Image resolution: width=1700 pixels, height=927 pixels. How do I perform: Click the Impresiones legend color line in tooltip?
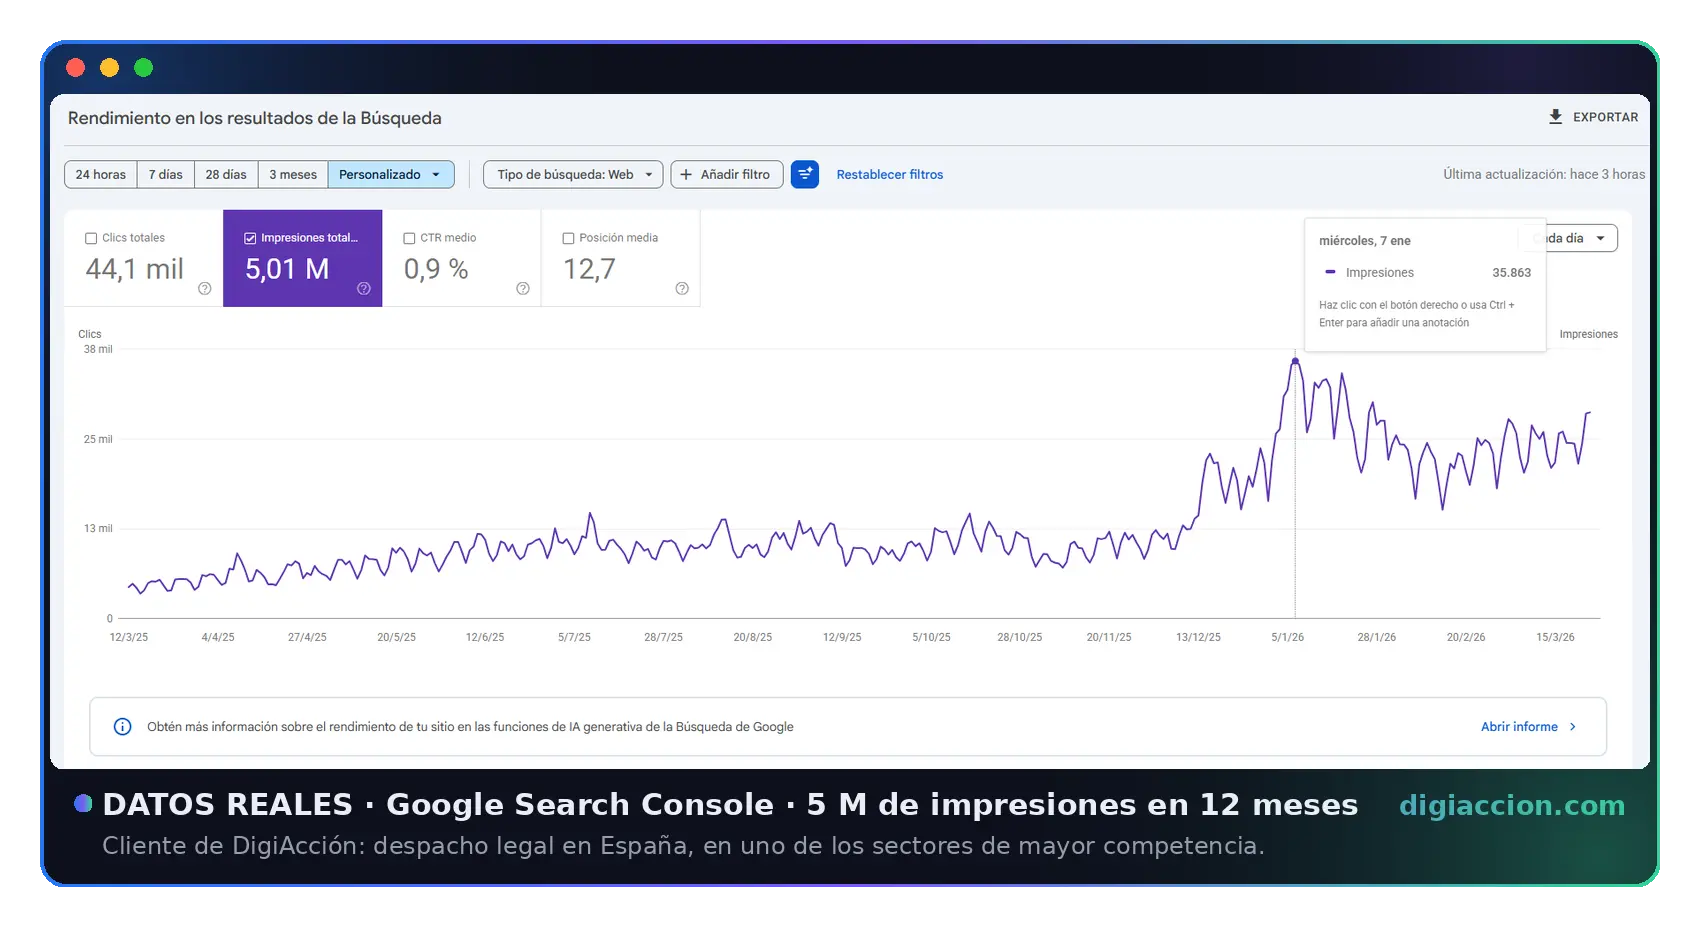[1330, 272]
